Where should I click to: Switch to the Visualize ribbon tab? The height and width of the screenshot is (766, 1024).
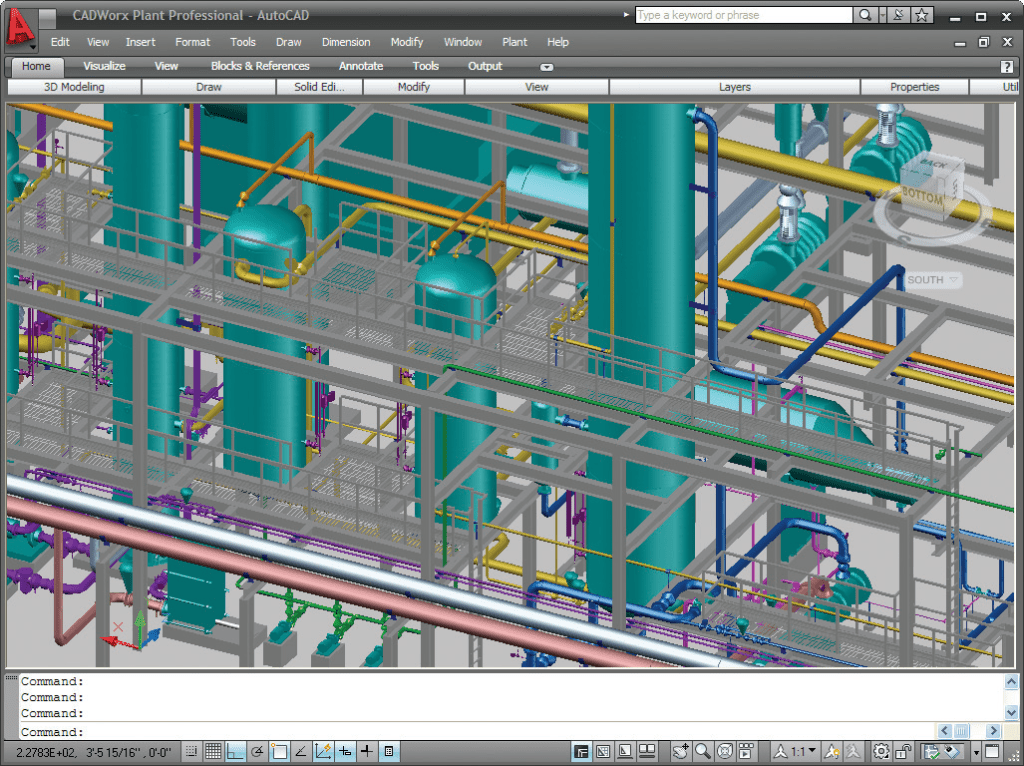tap(104, 66)
